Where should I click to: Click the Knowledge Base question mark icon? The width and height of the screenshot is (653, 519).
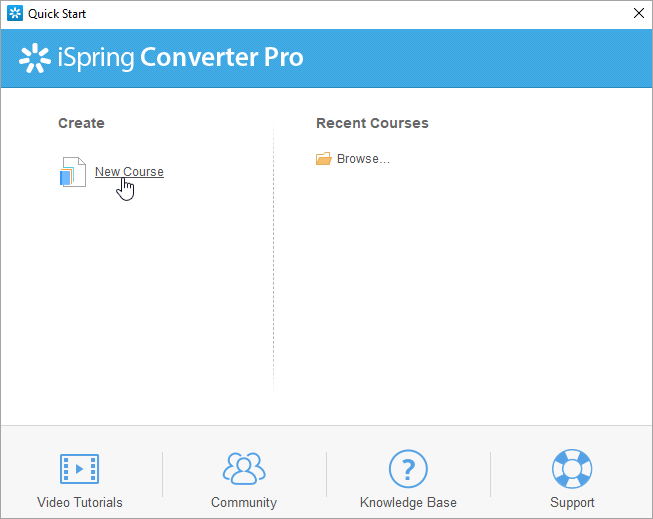(x=408, y=469)
